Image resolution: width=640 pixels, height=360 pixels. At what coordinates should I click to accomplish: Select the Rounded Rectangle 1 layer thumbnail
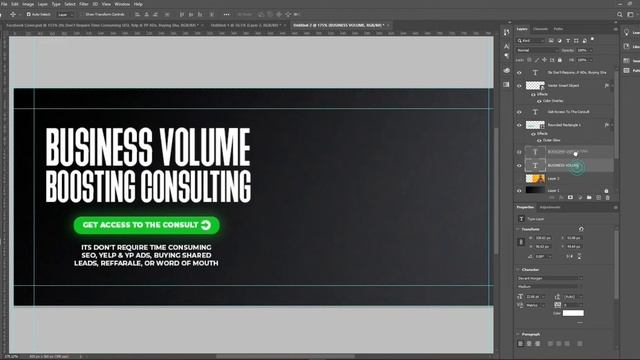(535, 125)
